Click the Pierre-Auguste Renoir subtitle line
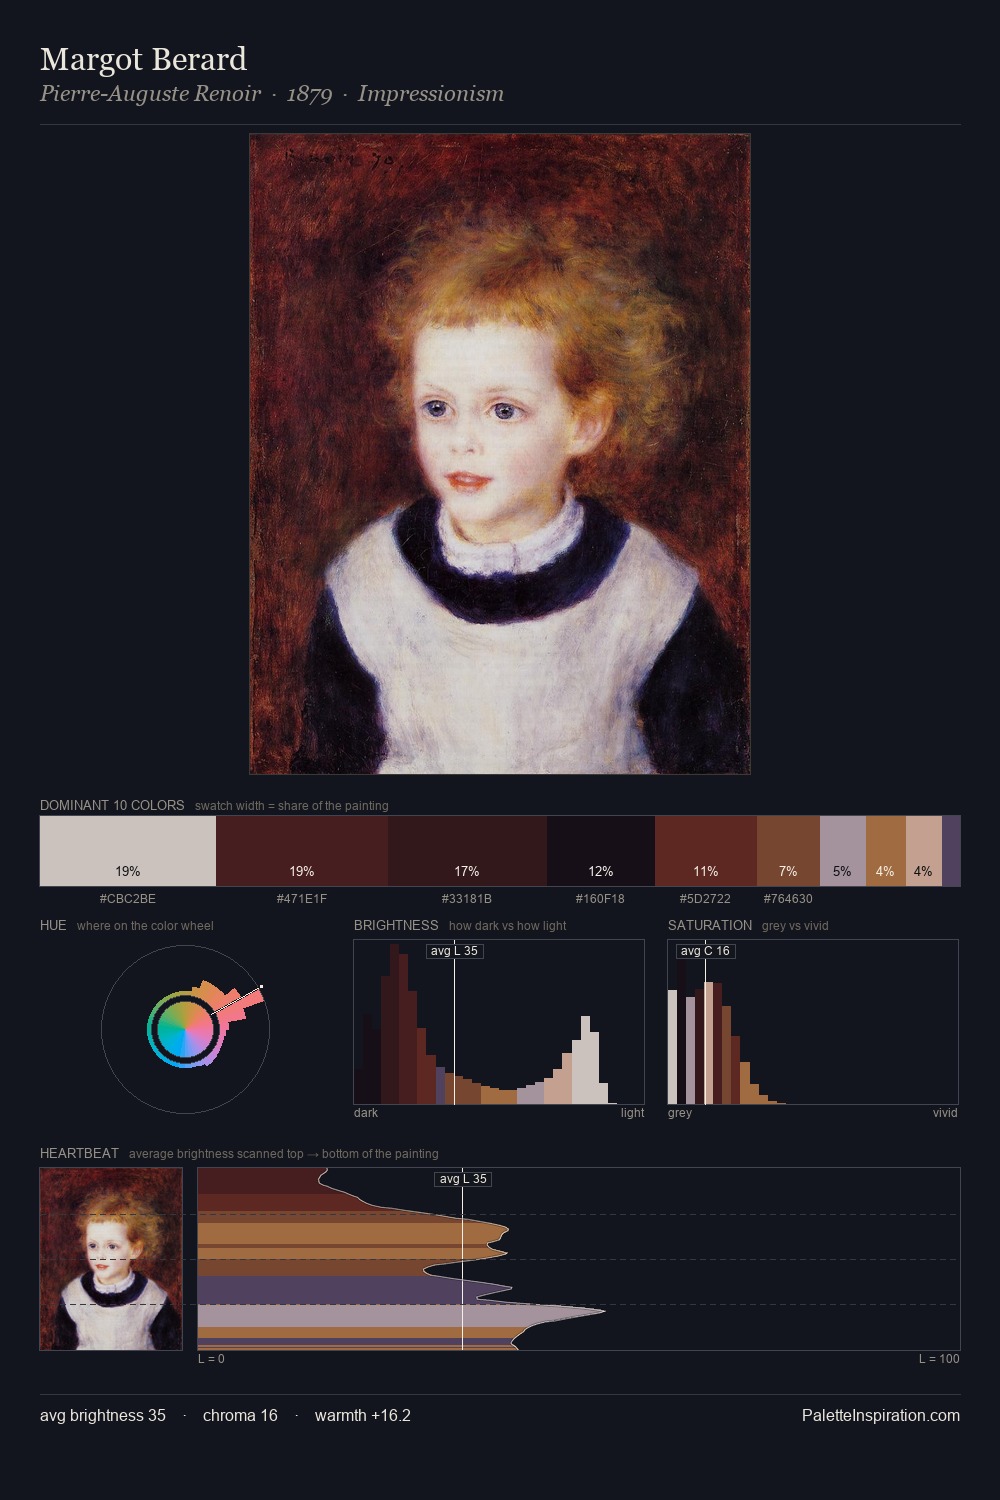The width and height of the screenshot is (1000, 1500). pos(272,94)
